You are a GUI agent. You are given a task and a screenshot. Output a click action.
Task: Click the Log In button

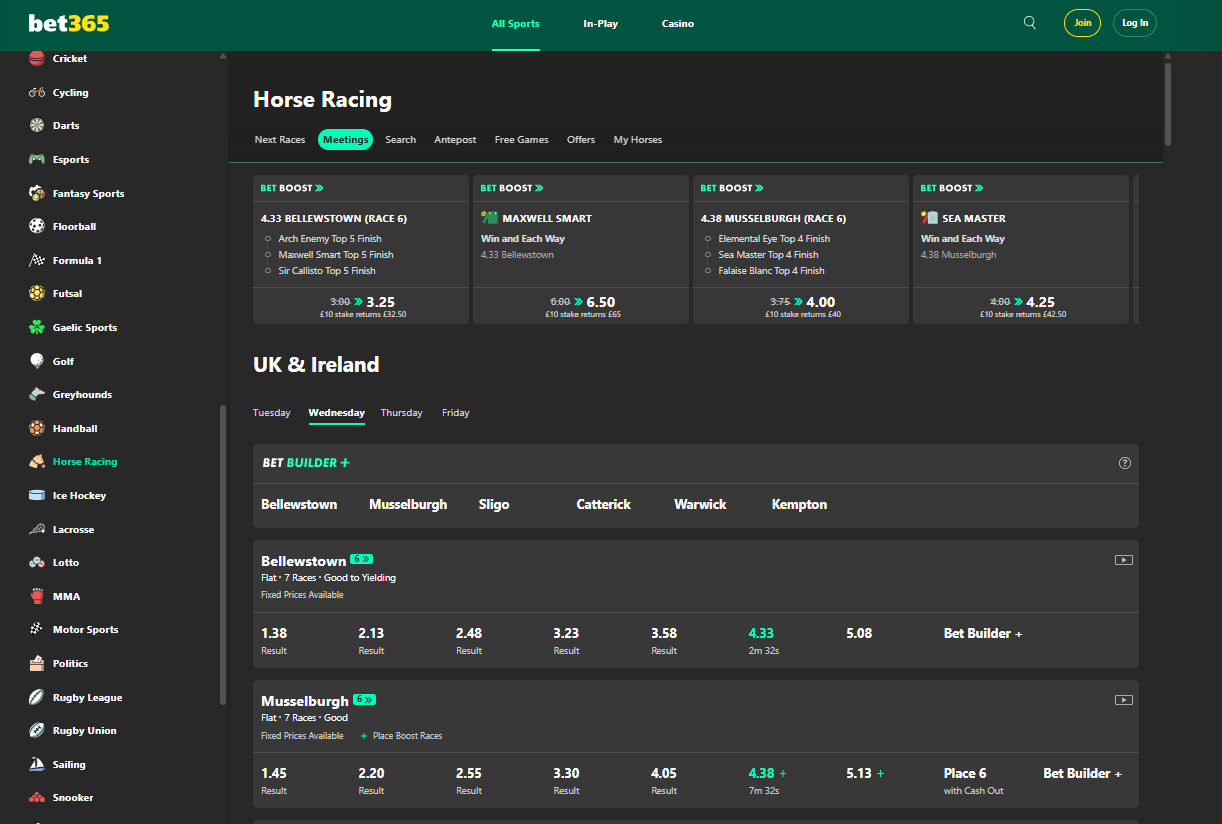(x=1135, y=23)
